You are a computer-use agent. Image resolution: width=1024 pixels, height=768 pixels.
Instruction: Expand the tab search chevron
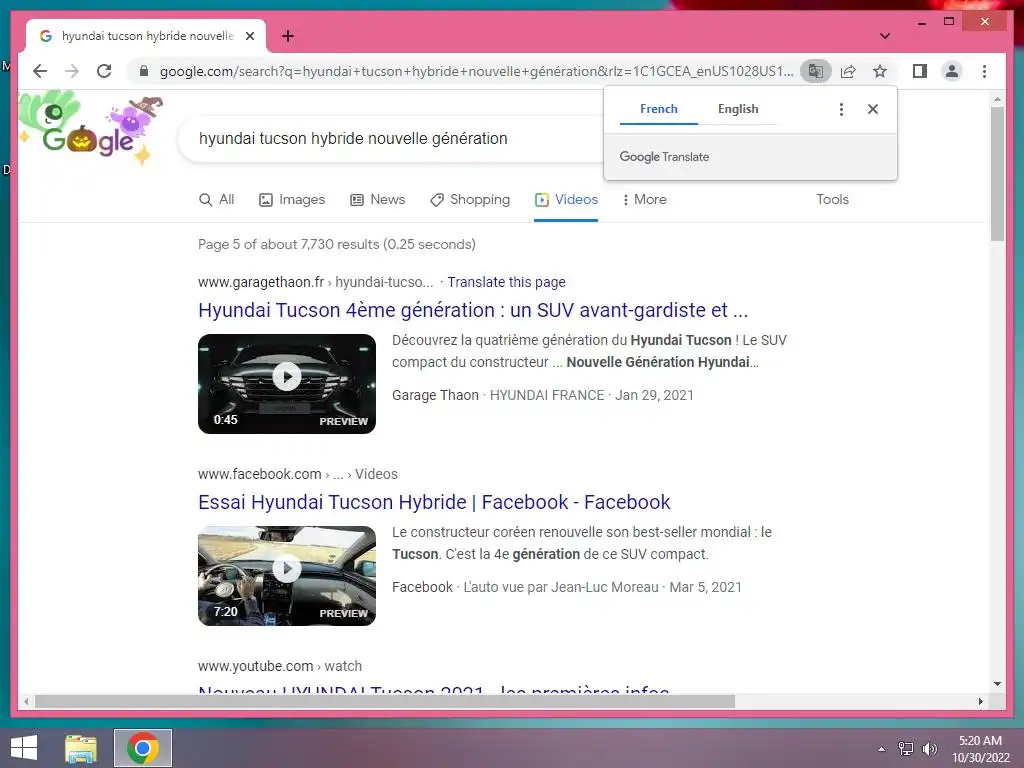(885, 36)
